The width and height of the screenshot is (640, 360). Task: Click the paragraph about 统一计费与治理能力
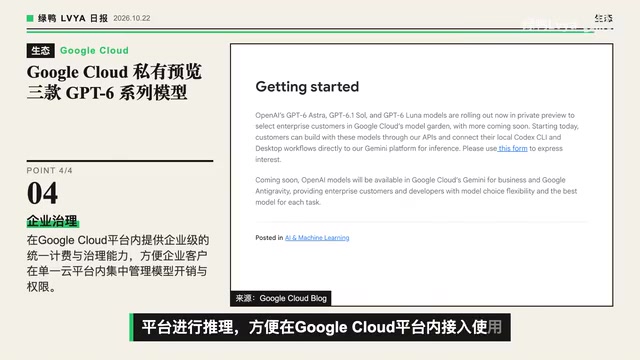point(118,263)
